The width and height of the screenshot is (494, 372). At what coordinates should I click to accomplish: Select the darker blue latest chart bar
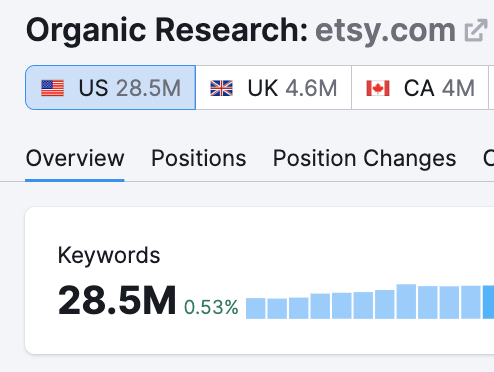coord(488,302)
